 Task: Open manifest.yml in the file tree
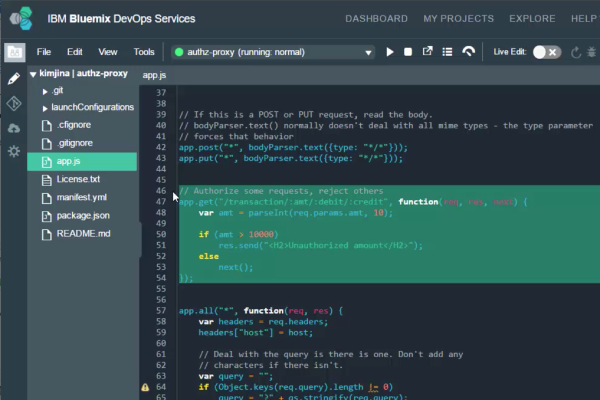tap(82, 198)
